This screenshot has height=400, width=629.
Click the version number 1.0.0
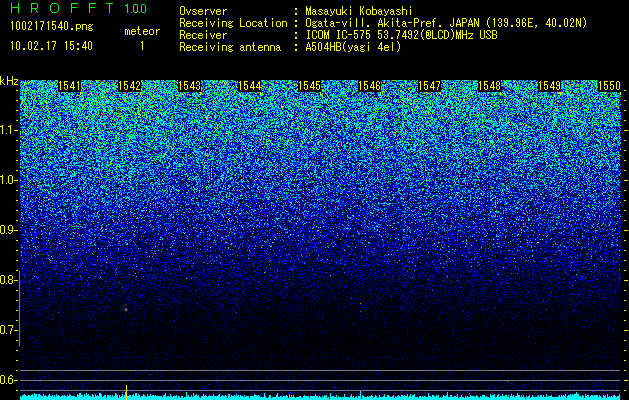[x=136, y=8]
